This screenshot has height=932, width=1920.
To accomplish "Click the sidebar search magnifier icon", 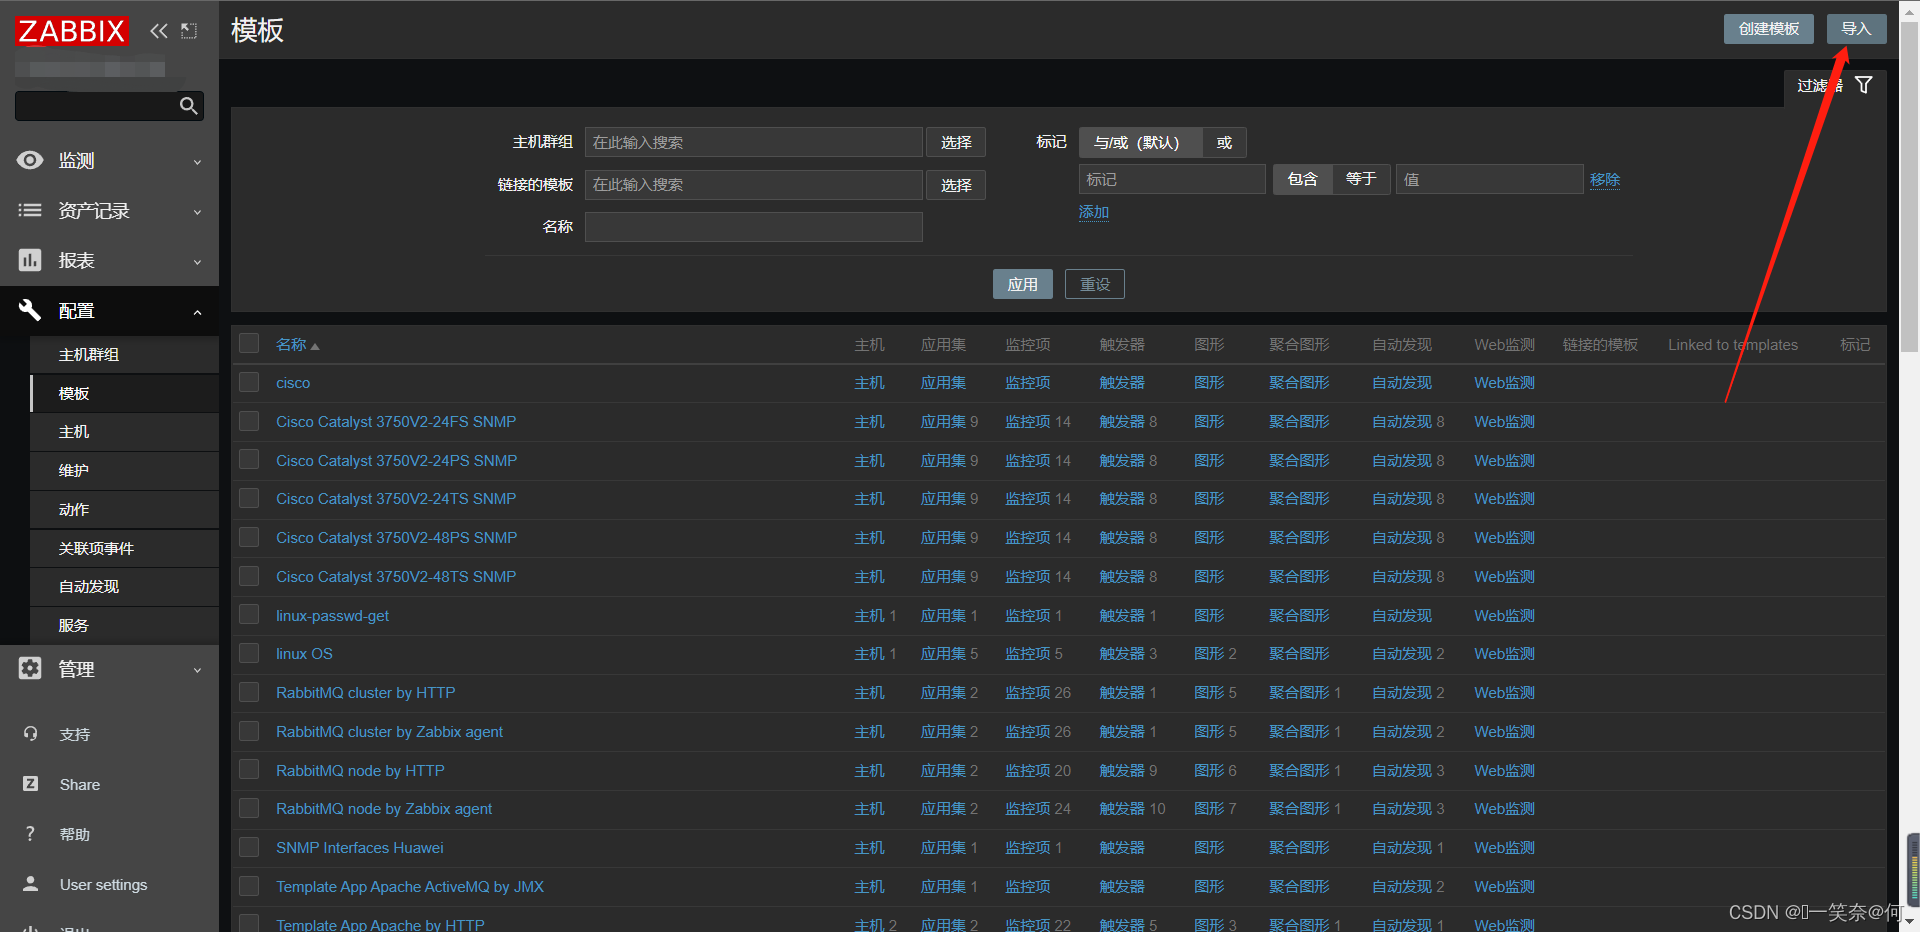I will (188, 106).
